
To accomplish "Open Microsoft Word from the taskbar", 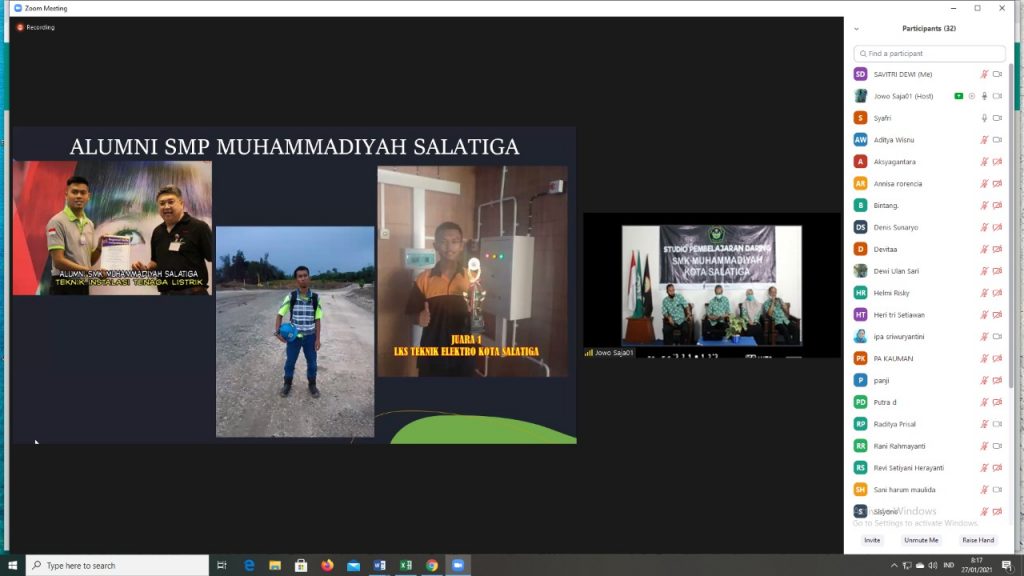I will coord(379,566).
